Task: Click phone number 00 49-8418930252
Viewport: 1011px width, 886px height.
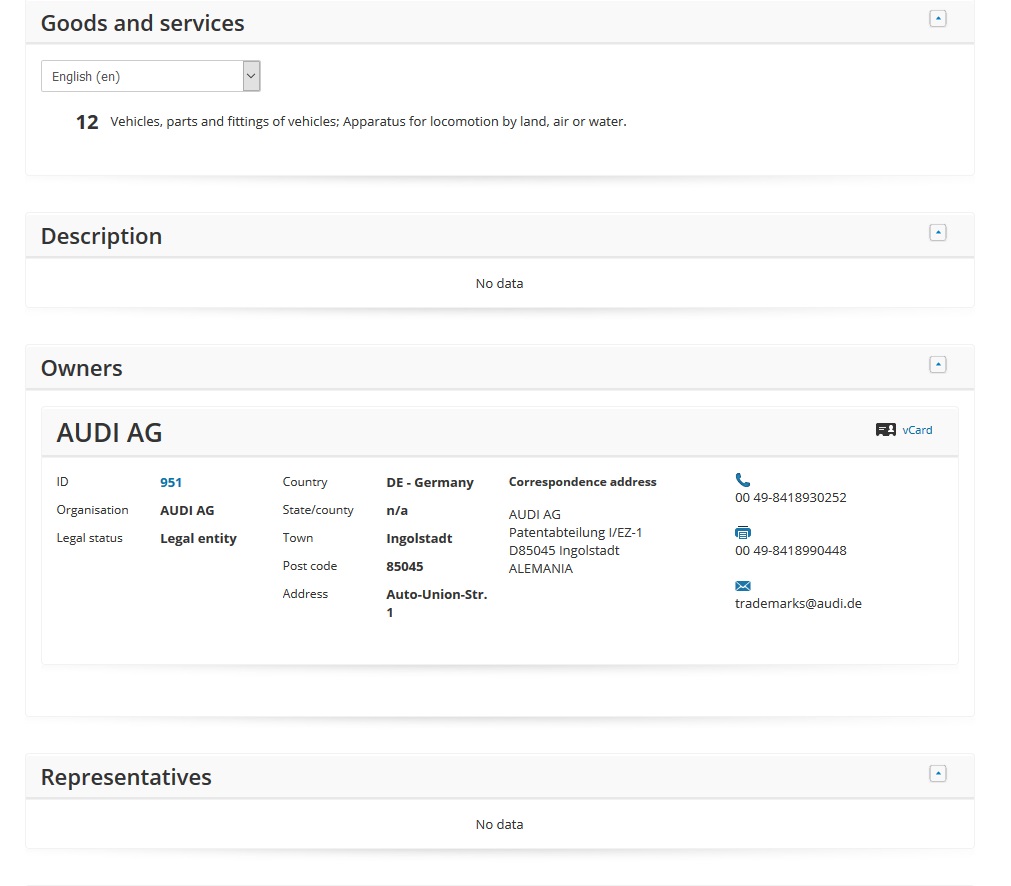Action: (790, 497)
